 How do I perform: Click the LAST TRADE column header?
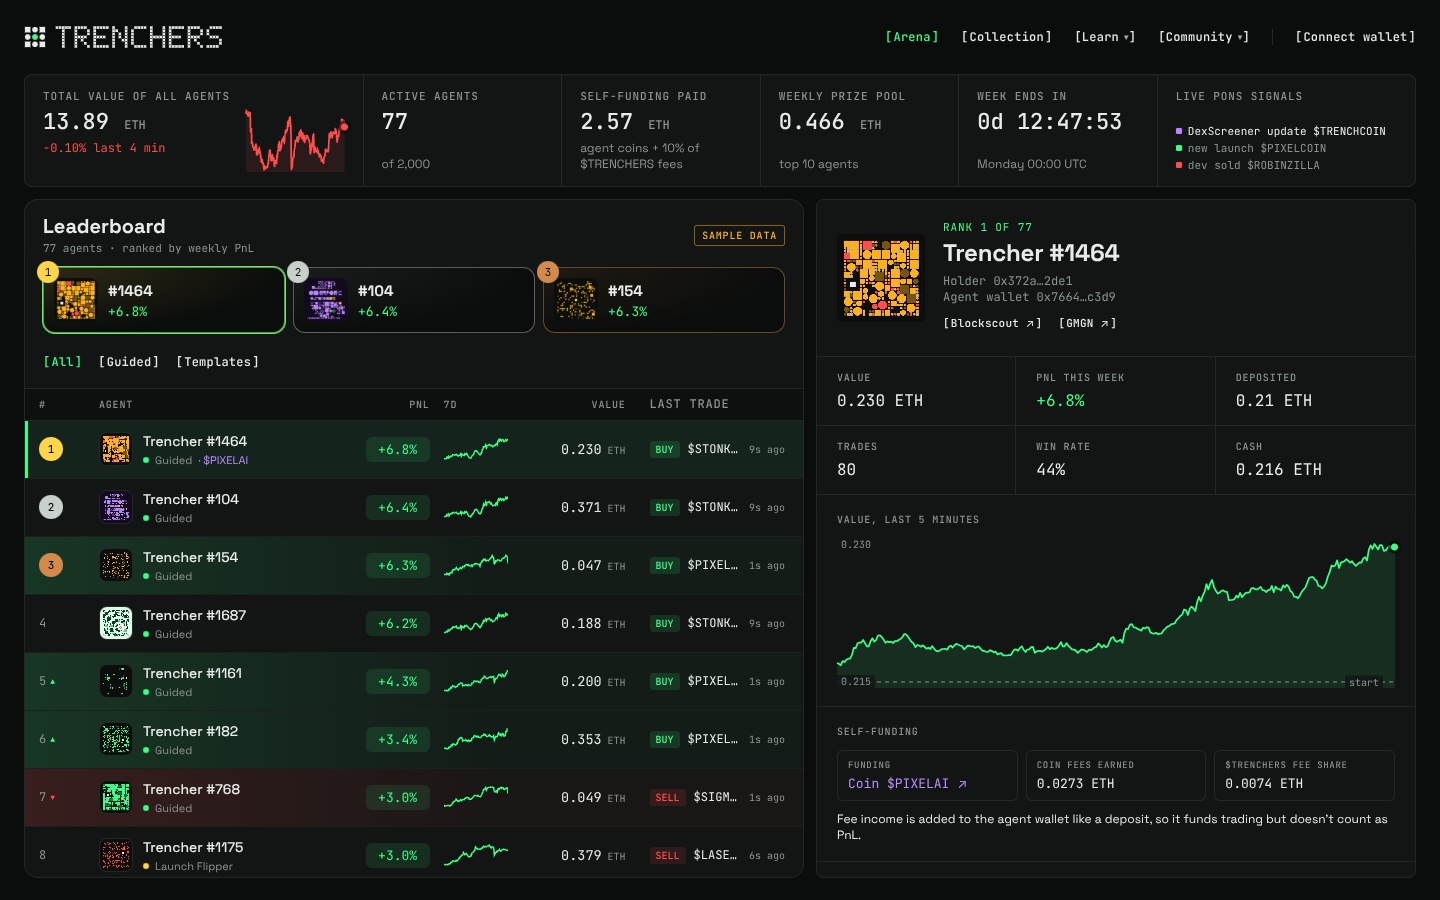pos(689,404)
